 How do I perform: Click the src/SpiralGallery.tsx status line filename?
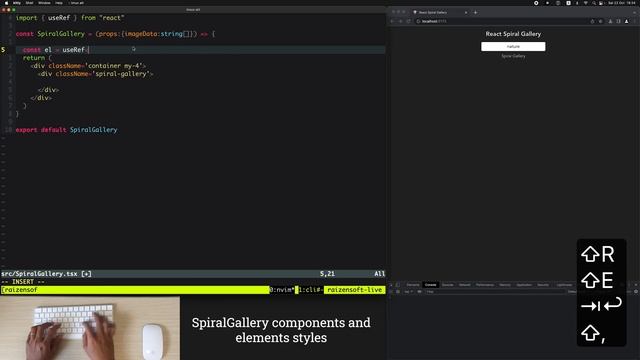click(39, 274)
